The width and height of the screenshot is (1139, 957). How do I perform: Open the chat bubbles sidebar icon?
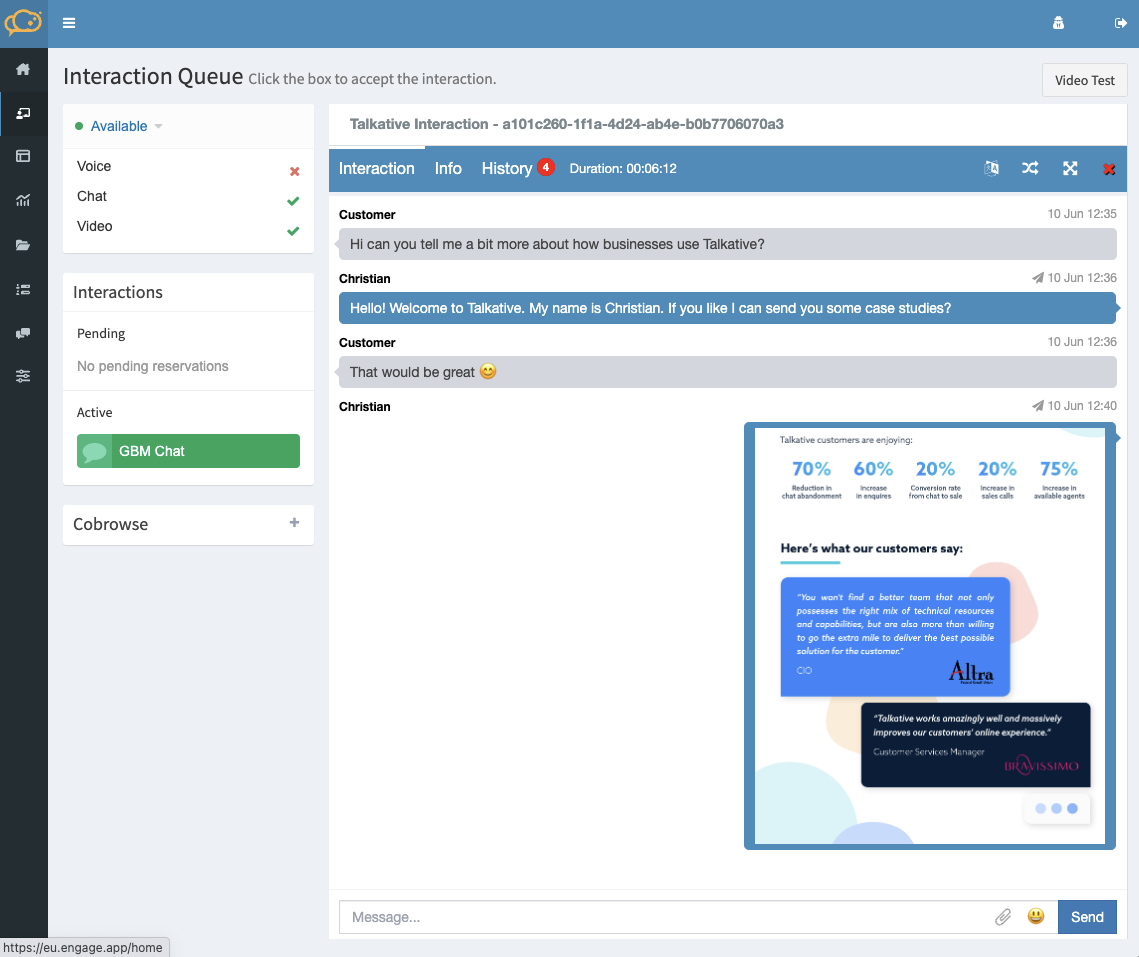pyautogui.click(x=23, y=333)
